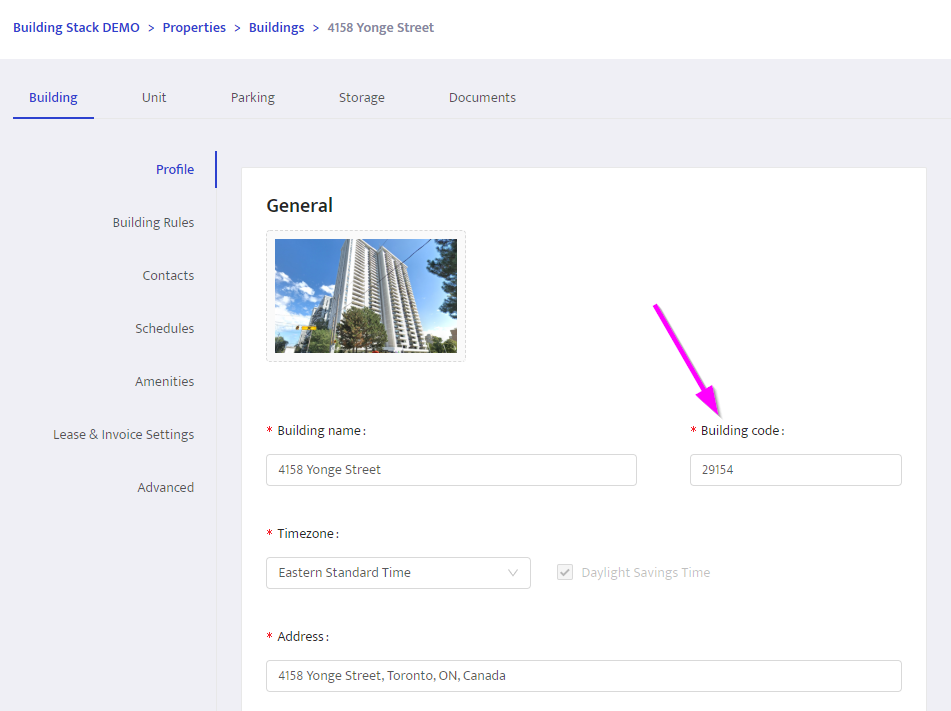Edit the Building code field
951x711 pixels.
pyautogui.click(x=795, y=470)
